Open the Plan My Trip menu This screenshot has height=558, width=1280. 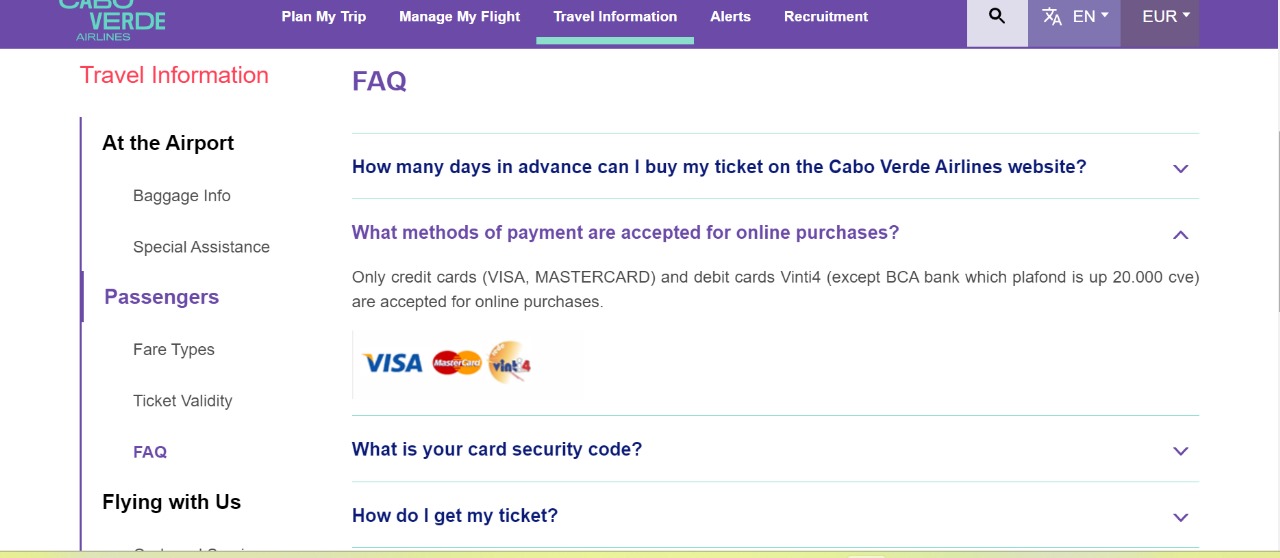point(324,16)
